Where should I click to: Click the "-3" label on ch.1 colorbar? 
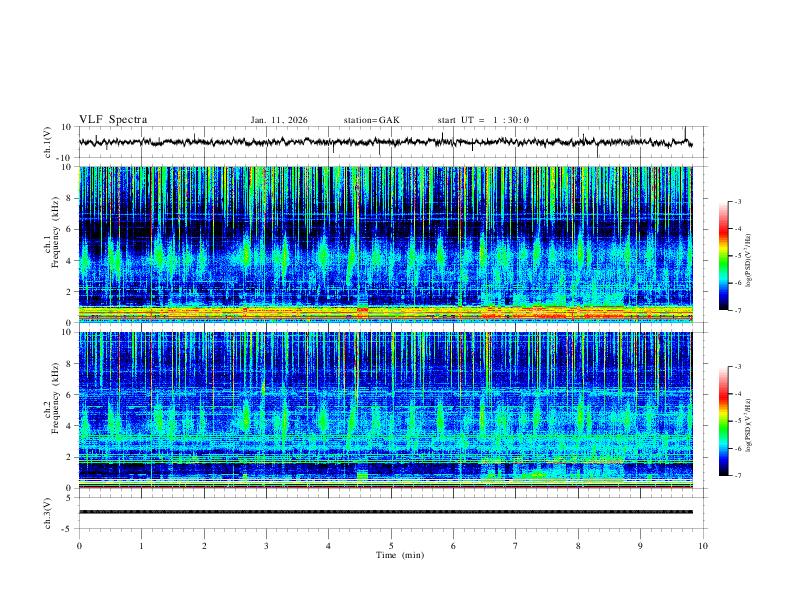coord(738,201)
